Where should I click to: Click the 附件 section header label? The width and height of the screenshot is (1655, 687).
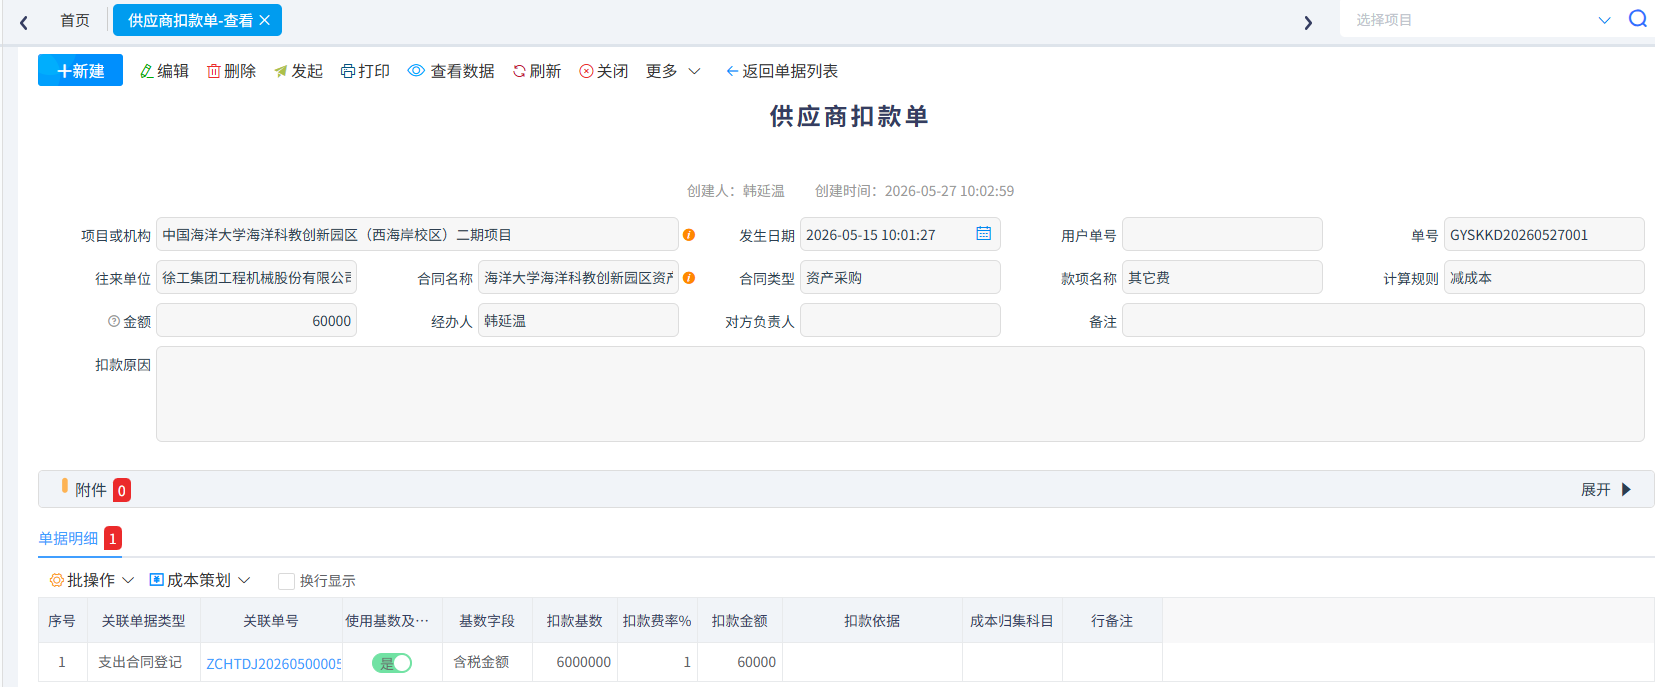click(90, 489)
